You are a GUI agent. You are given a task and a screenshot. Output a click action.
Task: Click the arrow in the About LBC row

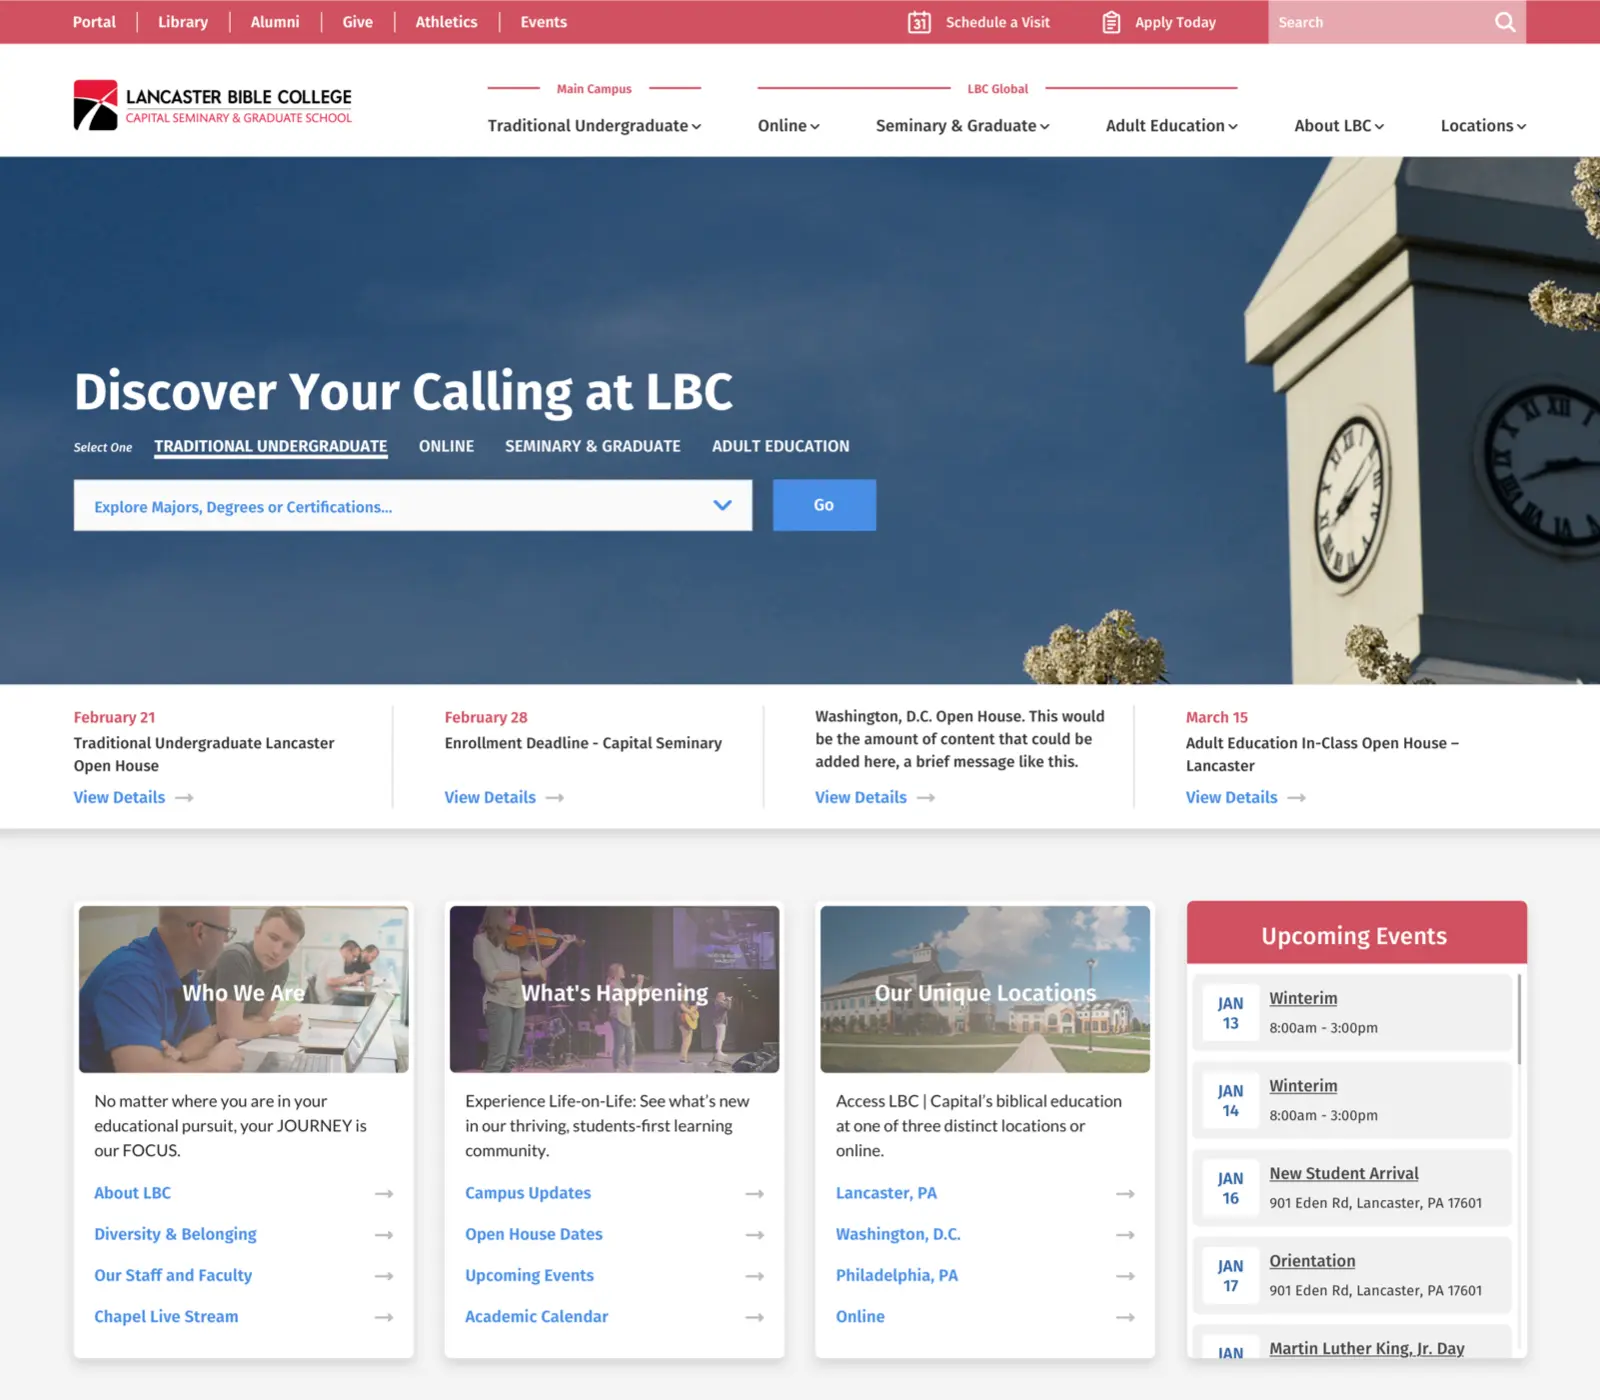(384, 1194)
